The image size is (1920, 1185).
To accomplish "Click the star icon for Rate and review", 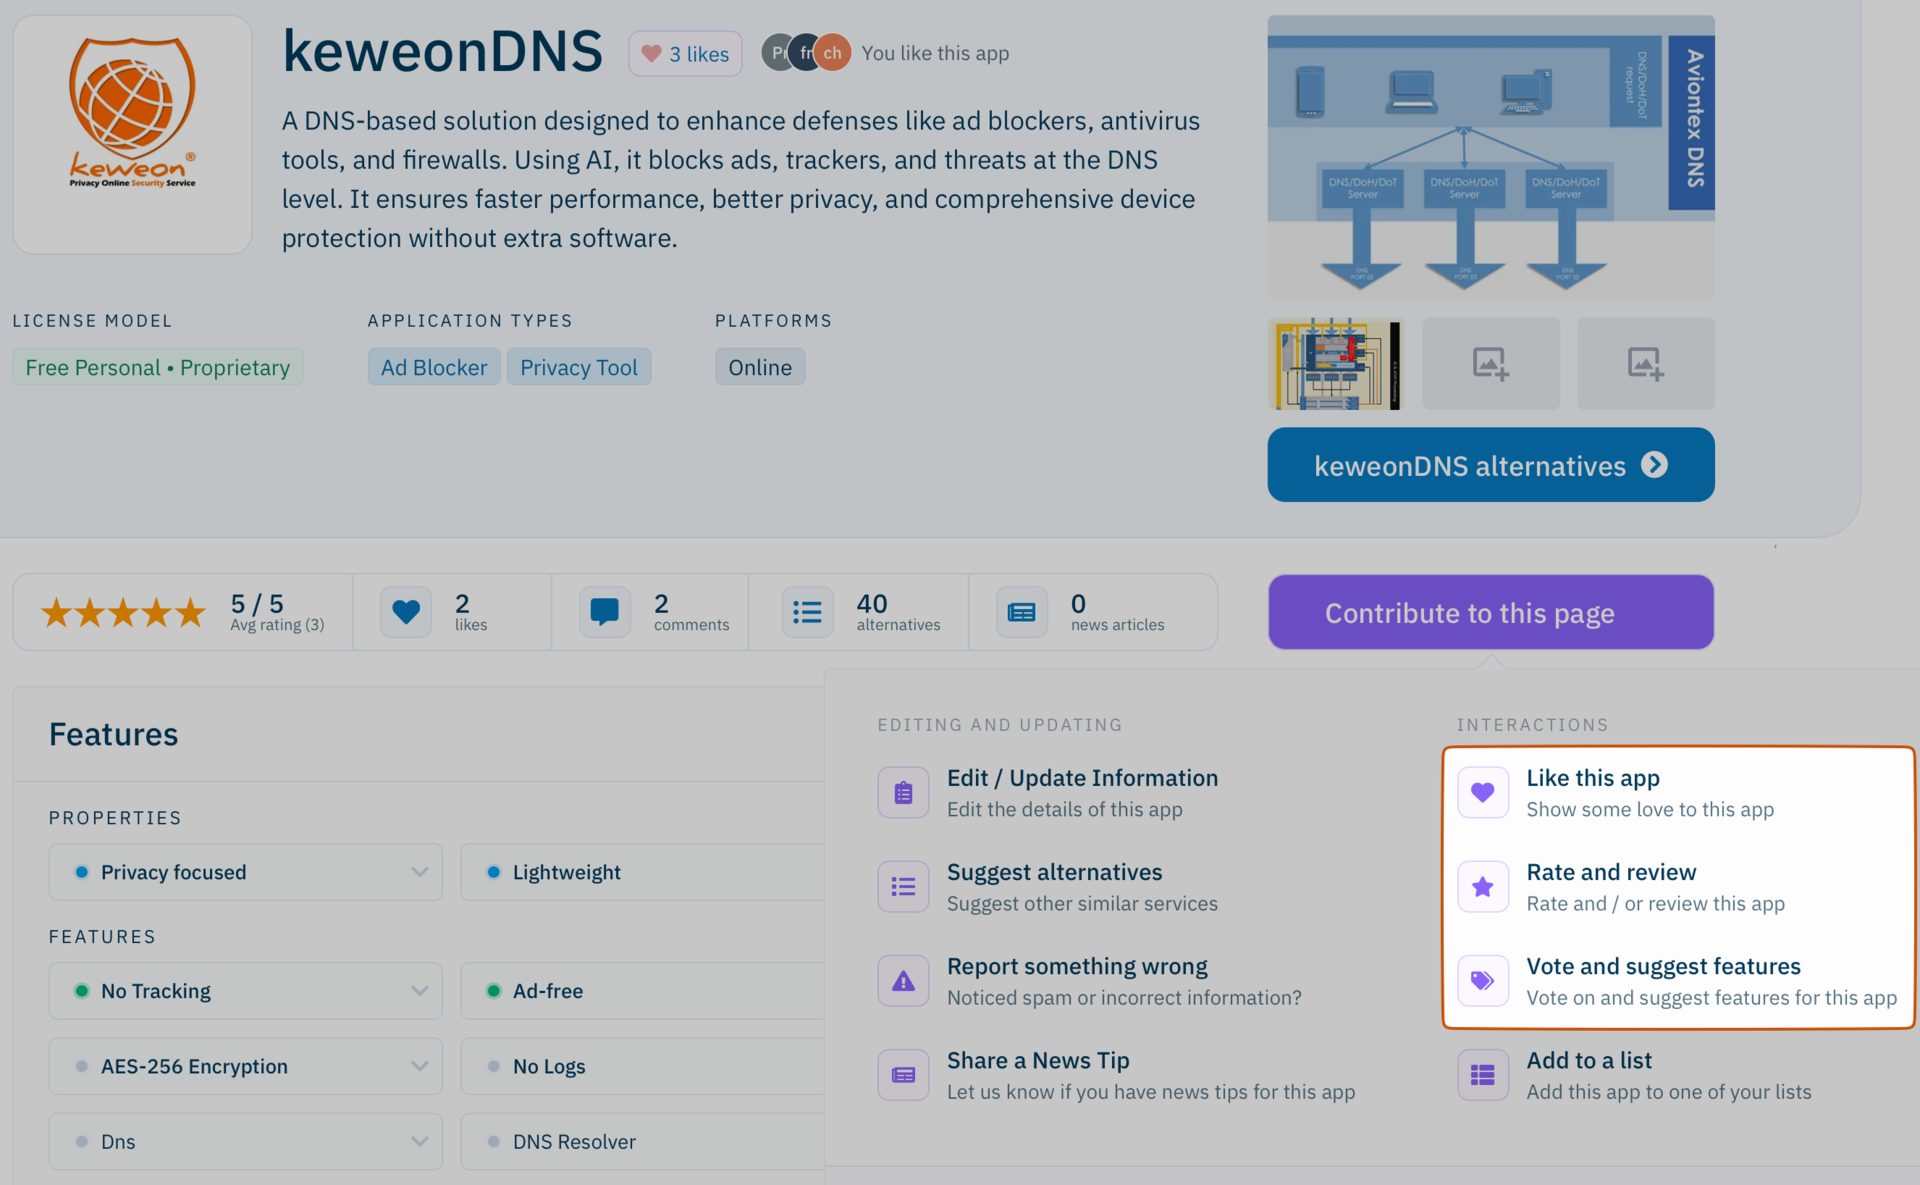I will (1482, 887).
